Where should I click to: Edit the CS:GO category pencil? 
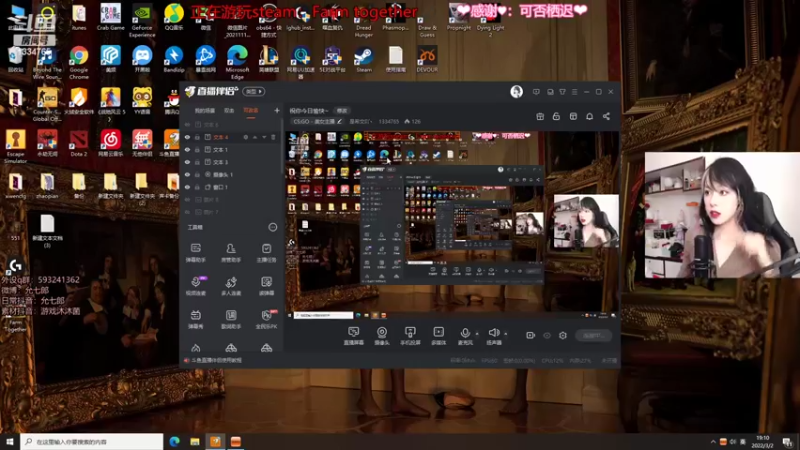coord(339,121)
